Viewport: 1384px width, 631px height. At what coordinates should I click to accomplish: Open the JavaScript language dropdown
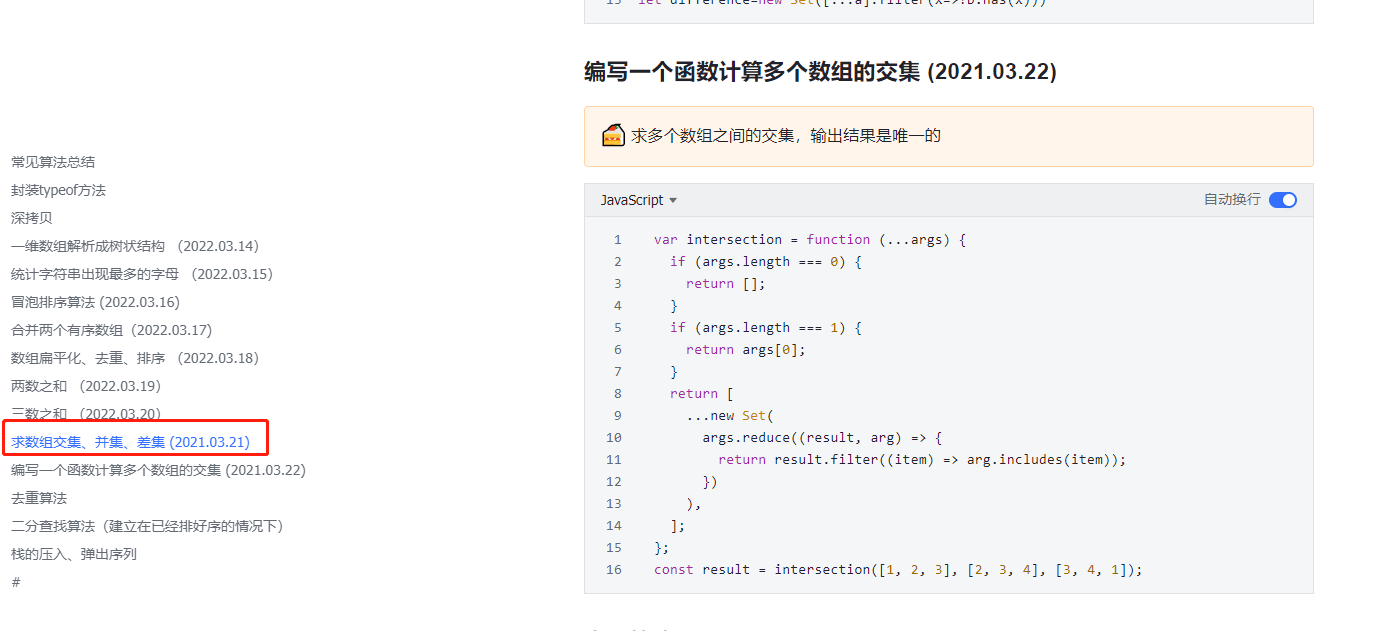point(639,200)
